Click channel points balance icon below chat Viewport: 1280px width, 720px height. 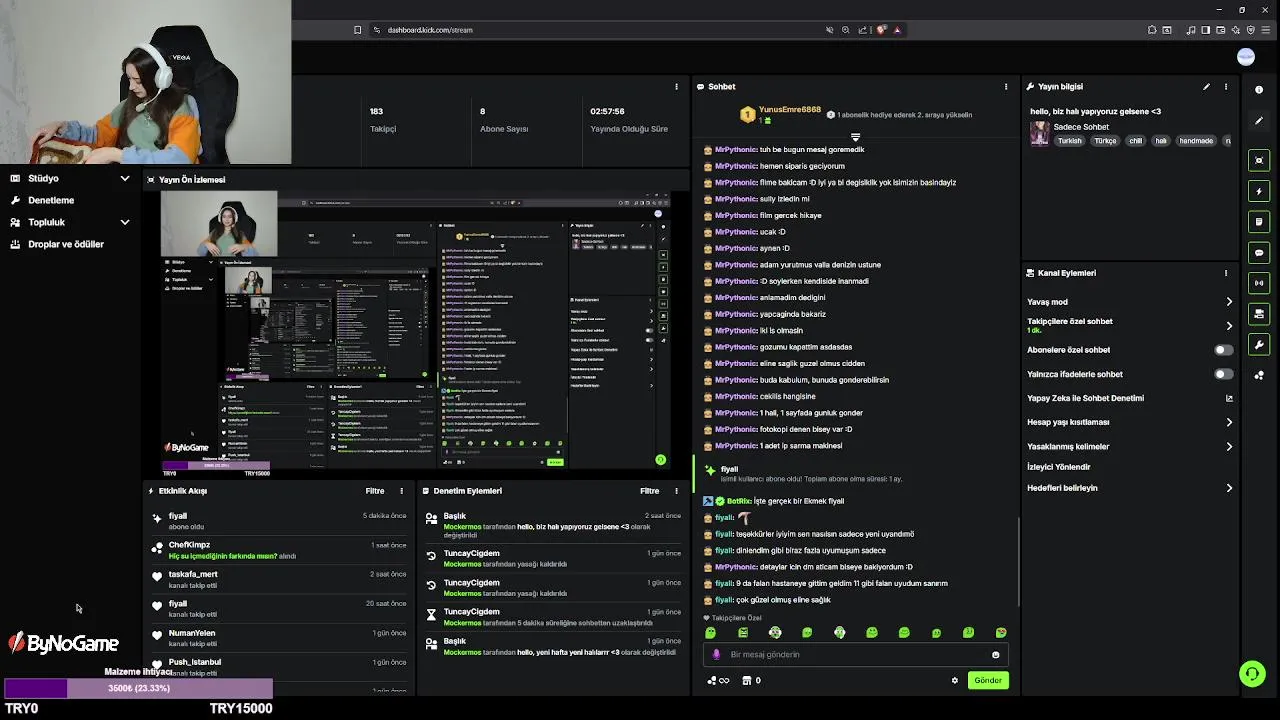tap(718, 681)
